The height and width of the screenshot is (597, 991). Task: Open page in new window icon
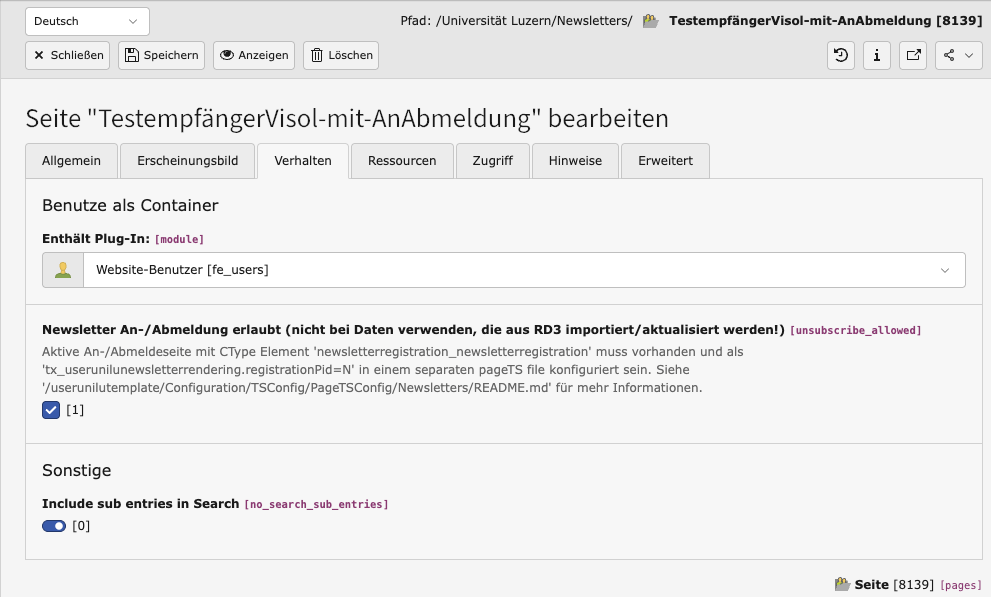click(913, 56)
